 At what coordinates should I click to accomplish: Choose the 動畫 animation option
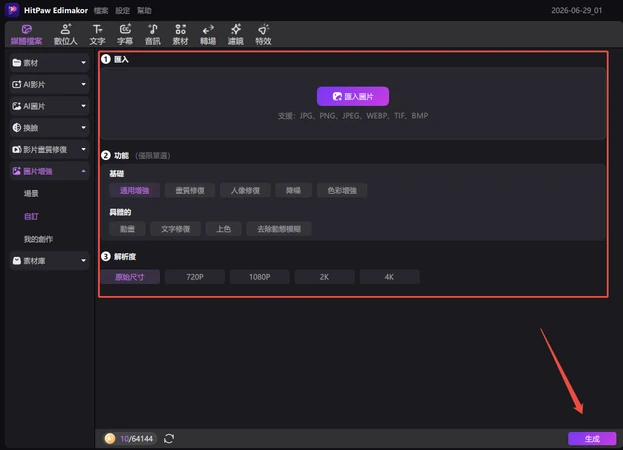click(127, 229)
